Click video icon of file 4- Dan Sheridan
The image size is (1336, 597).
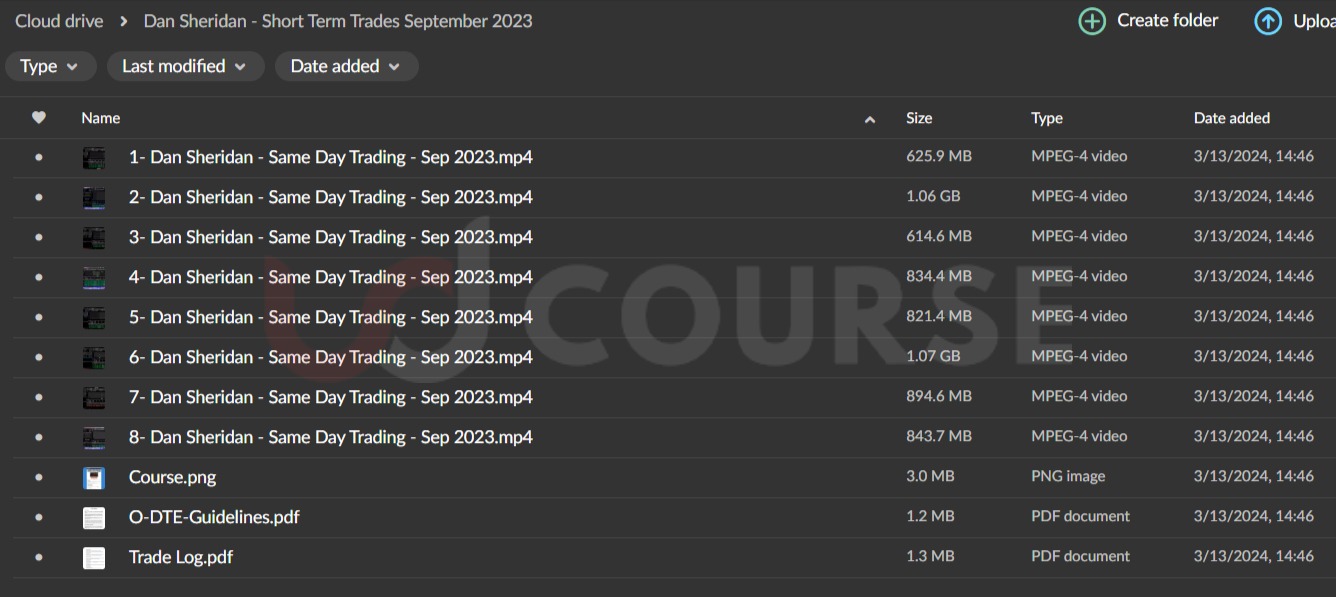[x=94, y=277]
